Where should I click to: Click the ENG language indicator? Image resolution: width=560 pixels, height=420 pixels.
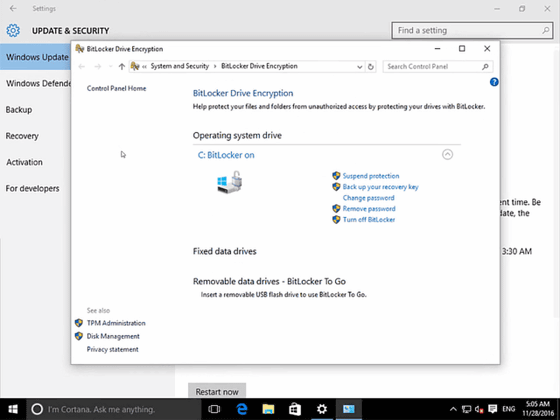point(509,409)
